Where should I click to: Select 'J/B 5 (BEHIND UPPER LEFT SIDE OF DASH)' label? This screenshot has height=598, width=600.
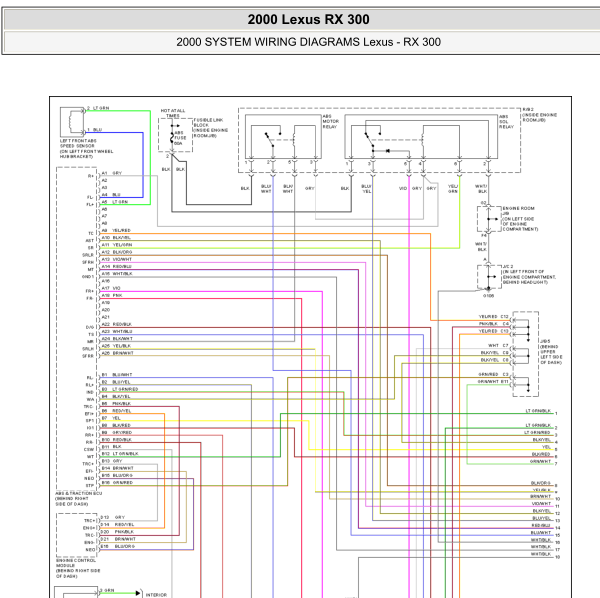[551, 352]
